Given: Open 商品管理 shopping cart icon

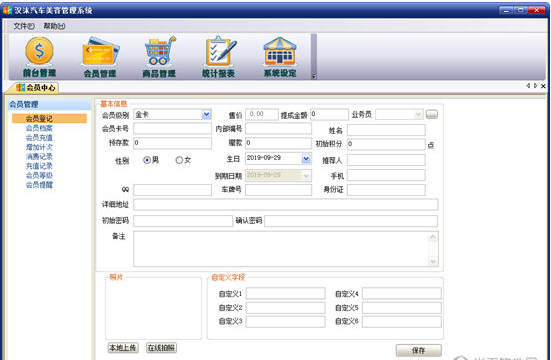Looking at the screenshot, I should 160,51.
